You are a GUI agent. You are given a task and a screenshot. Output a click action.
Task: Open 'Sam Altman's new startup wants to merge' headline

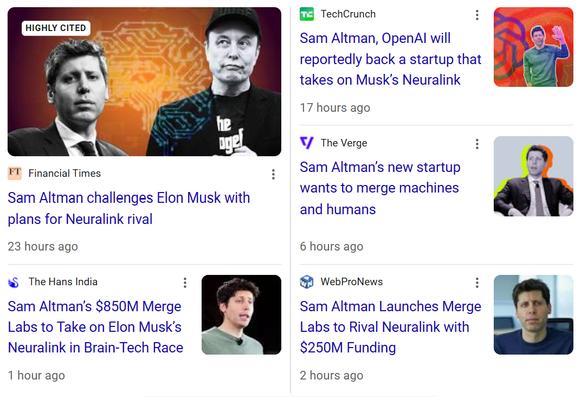pyautogui.click(x=380, y=188)
